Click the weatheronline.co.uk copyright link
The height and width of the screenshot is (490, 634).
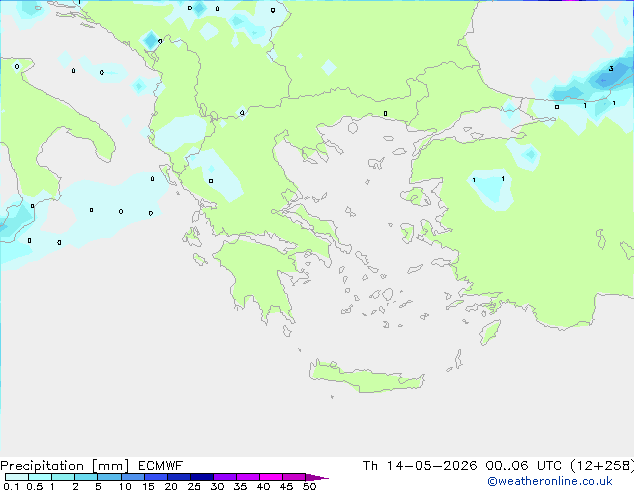(549, 481)
